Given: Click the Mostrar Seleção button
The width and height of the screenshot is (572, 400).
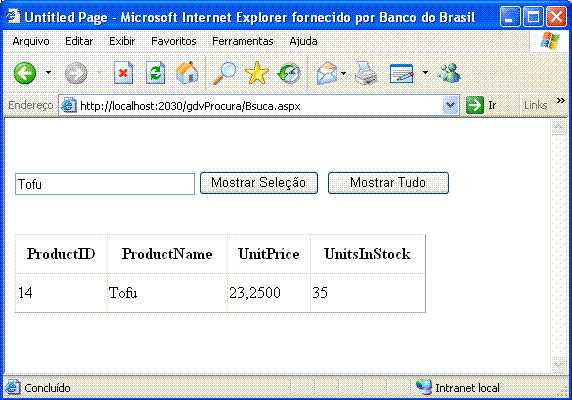Looking at the screenshot, I should [259, 183].
